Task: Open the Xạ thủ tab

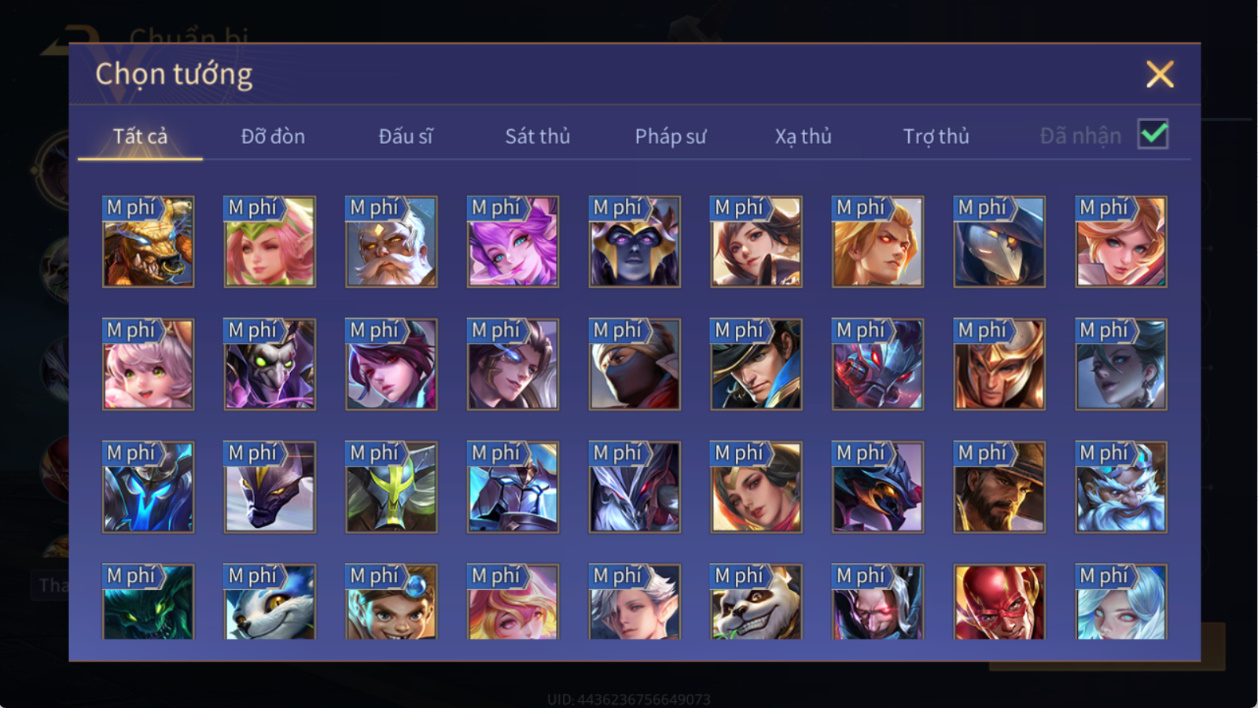Action: pyautogui.click(x=803, y=136)
